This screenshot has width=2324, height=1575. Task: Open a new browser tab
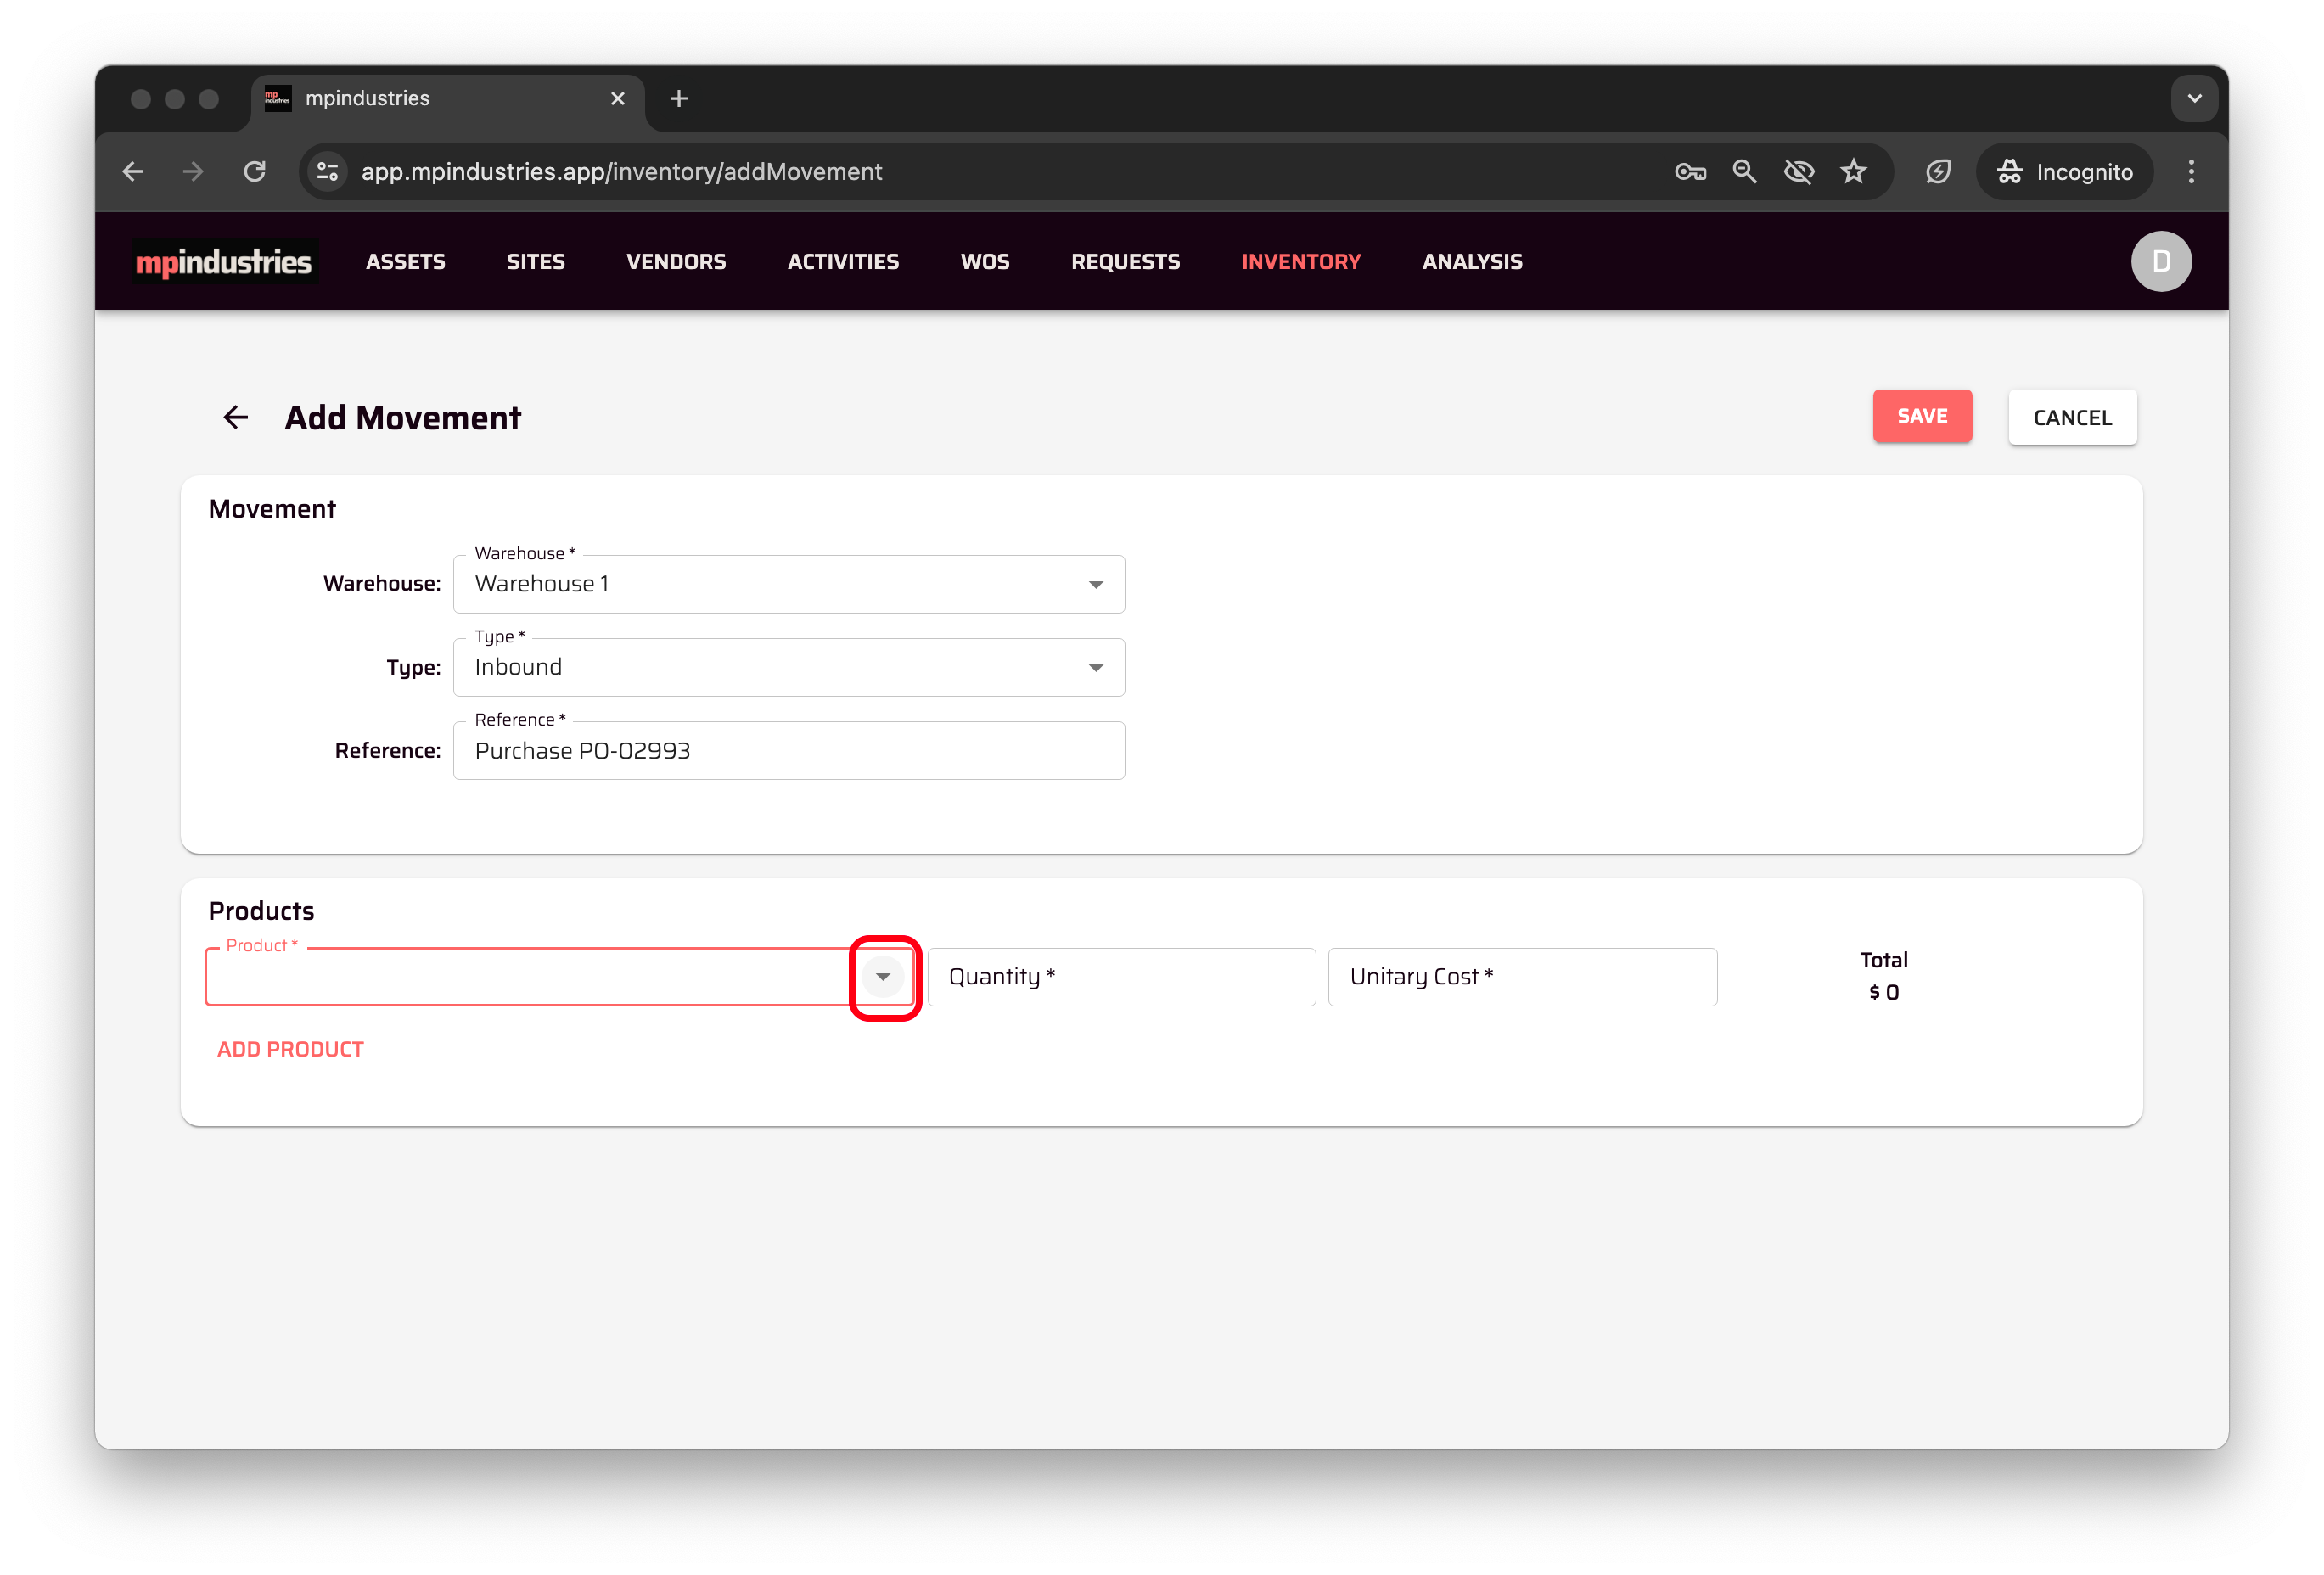(x=679, y=99)
